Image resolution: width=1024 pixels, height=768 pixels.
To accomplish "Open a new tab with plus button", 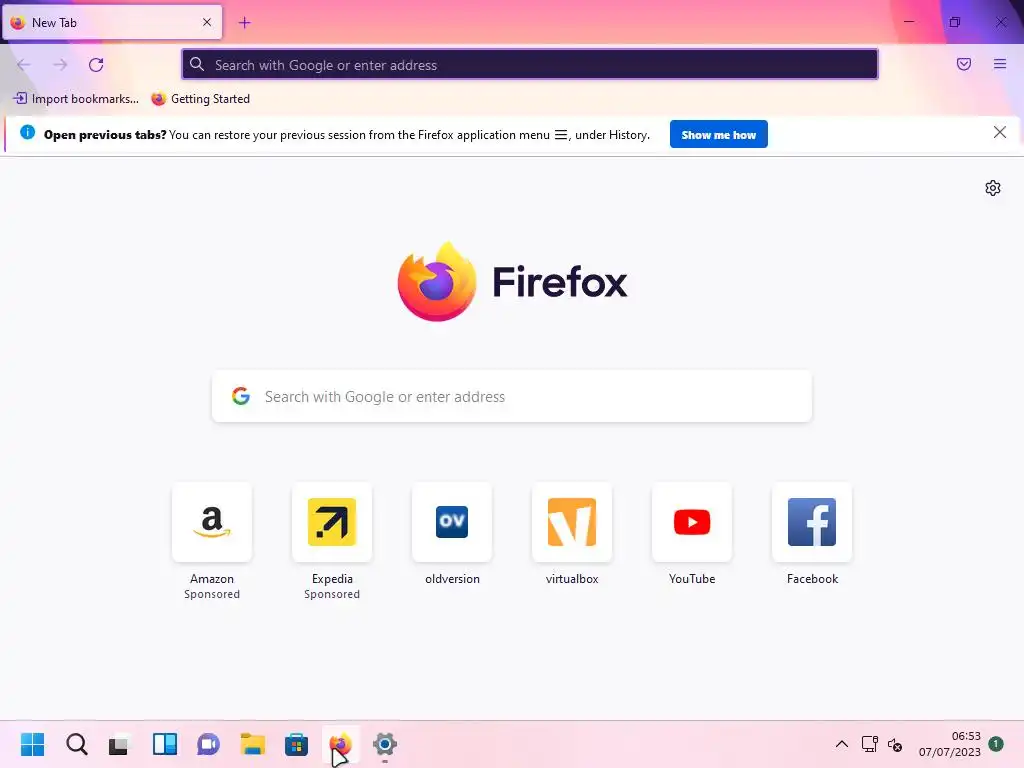I will (244, 23).
